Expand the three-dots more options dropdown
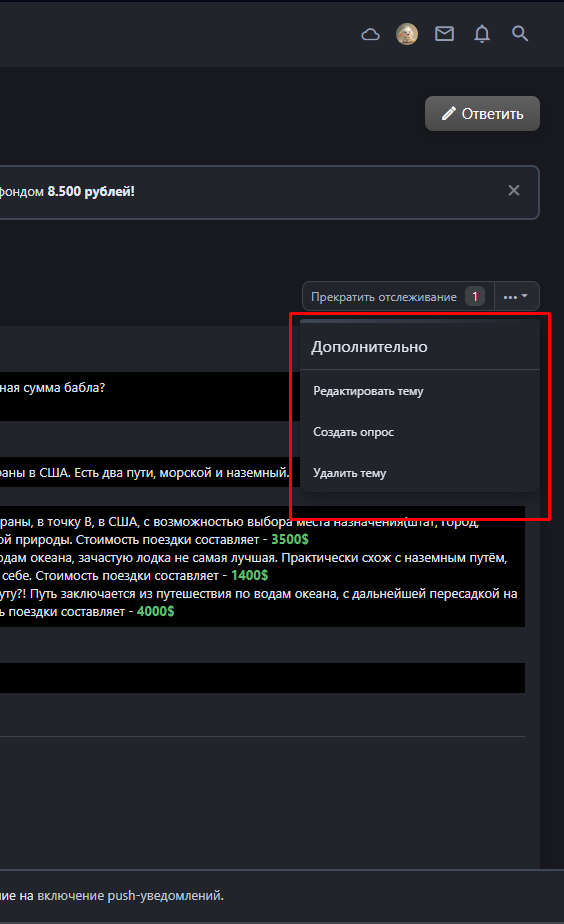Screen dimensions: 564x924 [x=516, y=296]
